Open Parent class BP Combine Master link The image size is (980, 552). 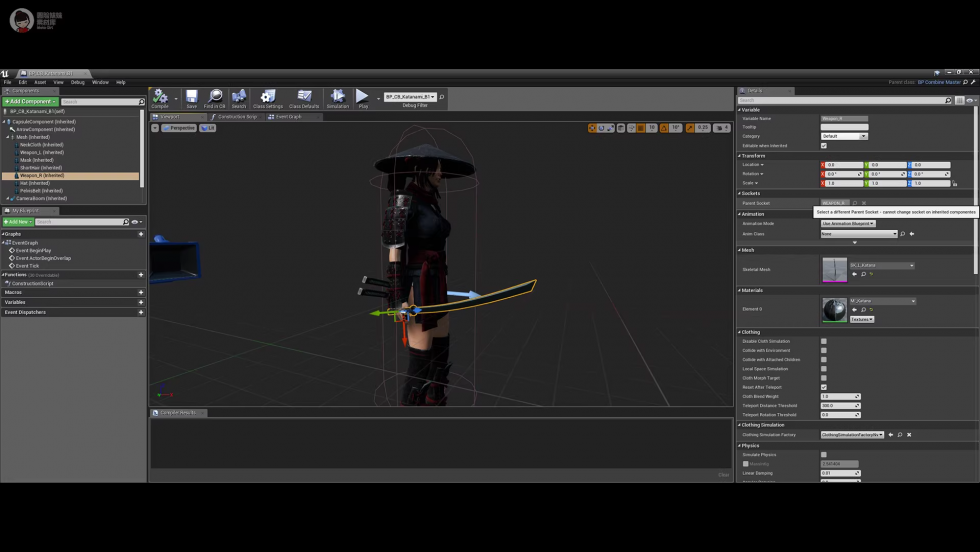point(939,82)
